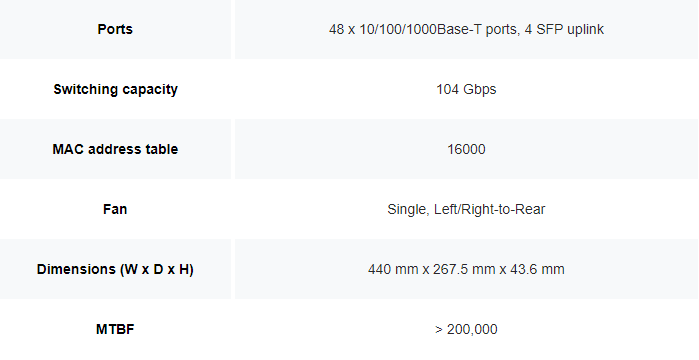This screenshot has width=699, height=360.
Task: Select the Single, Left/Right-to-Rear text
Action: 466,209
